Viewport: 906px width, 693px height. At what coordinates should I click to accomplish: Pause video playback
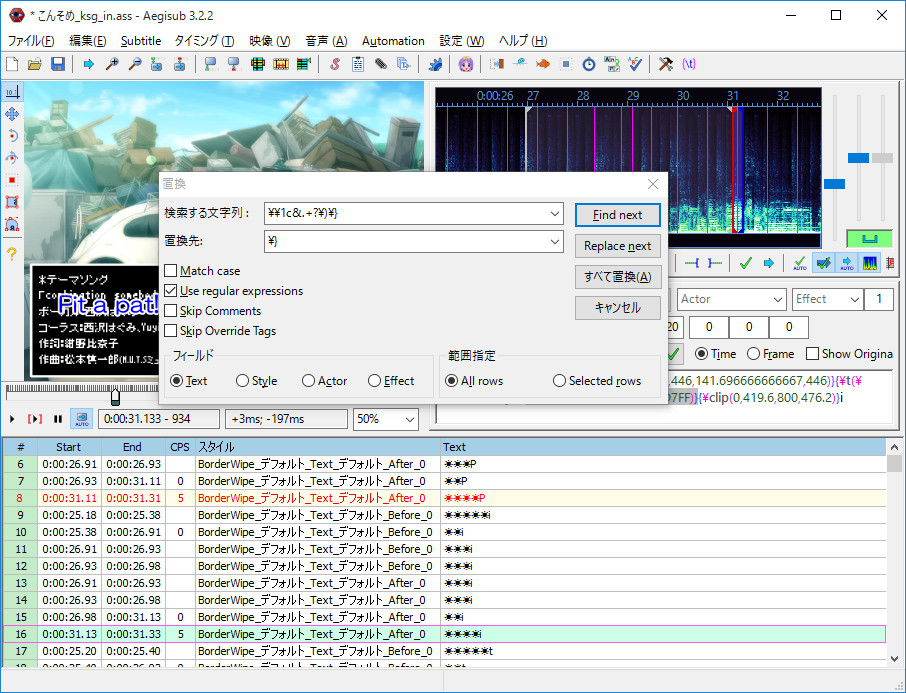[58, 419]
